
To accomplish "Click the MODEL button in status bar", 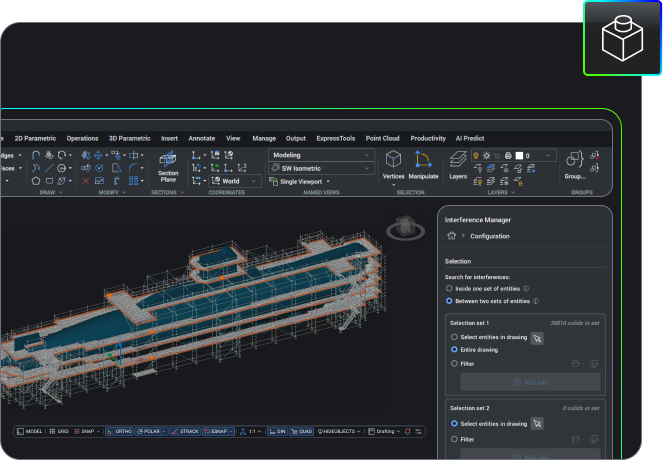I will click(x=30, y=431).
